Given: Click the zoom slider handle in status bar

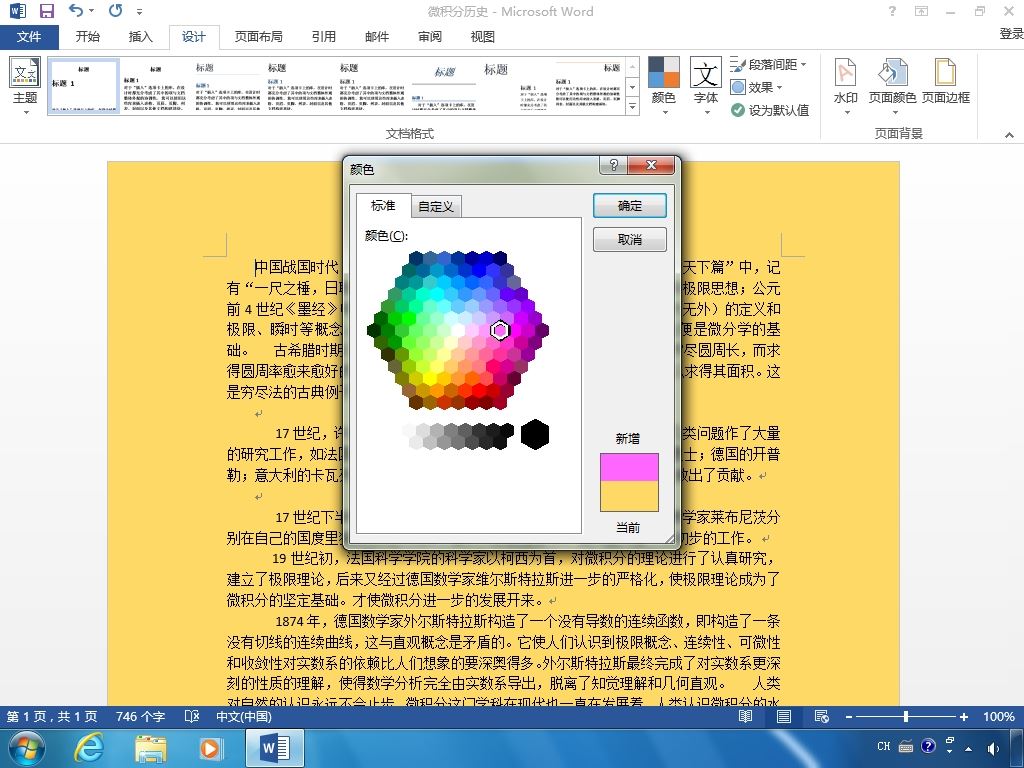Looking at the screenshot, I should click(906, 716).
